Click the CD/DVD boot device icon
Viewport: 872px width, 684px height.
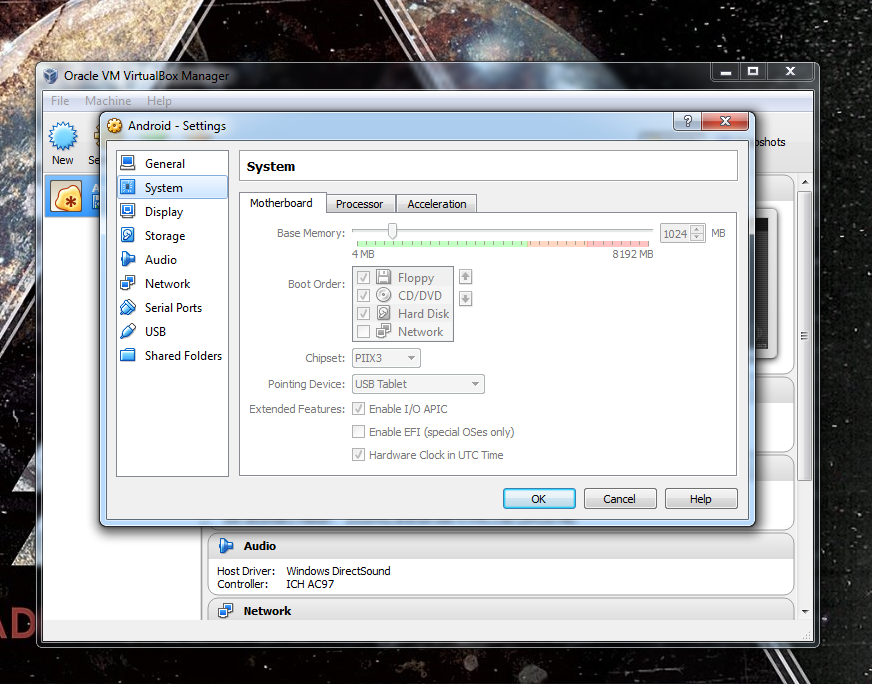pos(384,295)
